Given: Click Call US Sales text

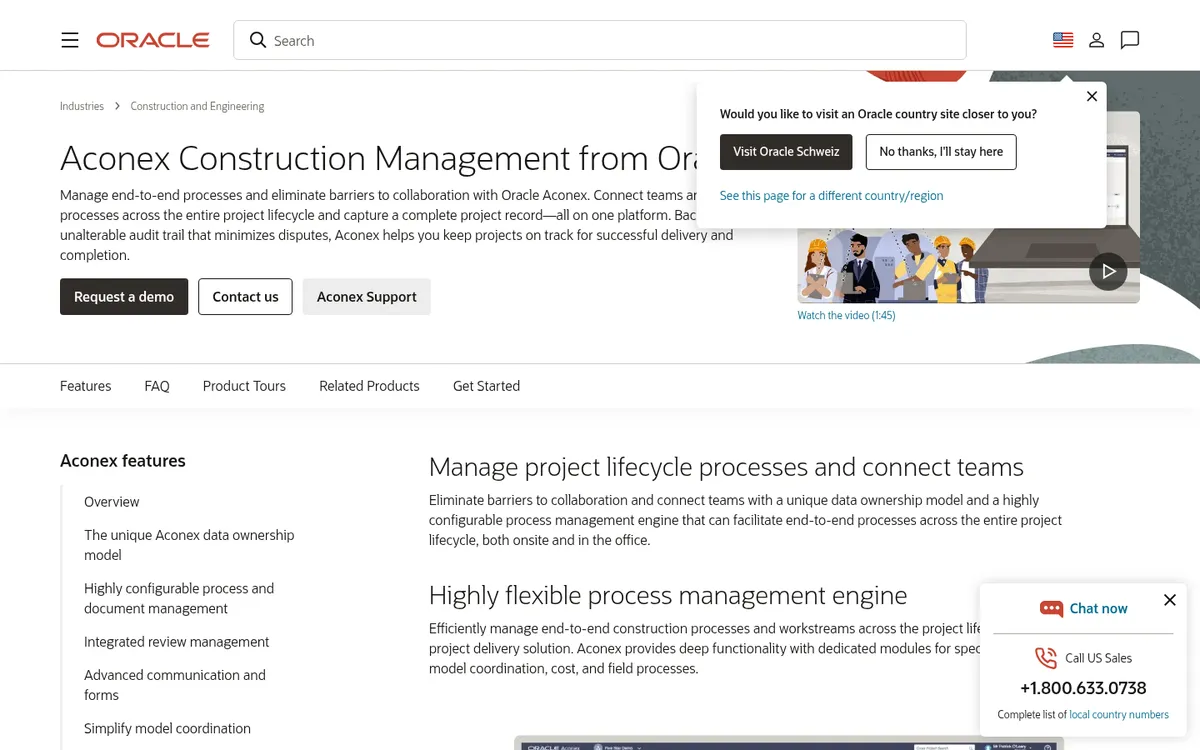Looking at the screenshot, I should click(1098, 658).
